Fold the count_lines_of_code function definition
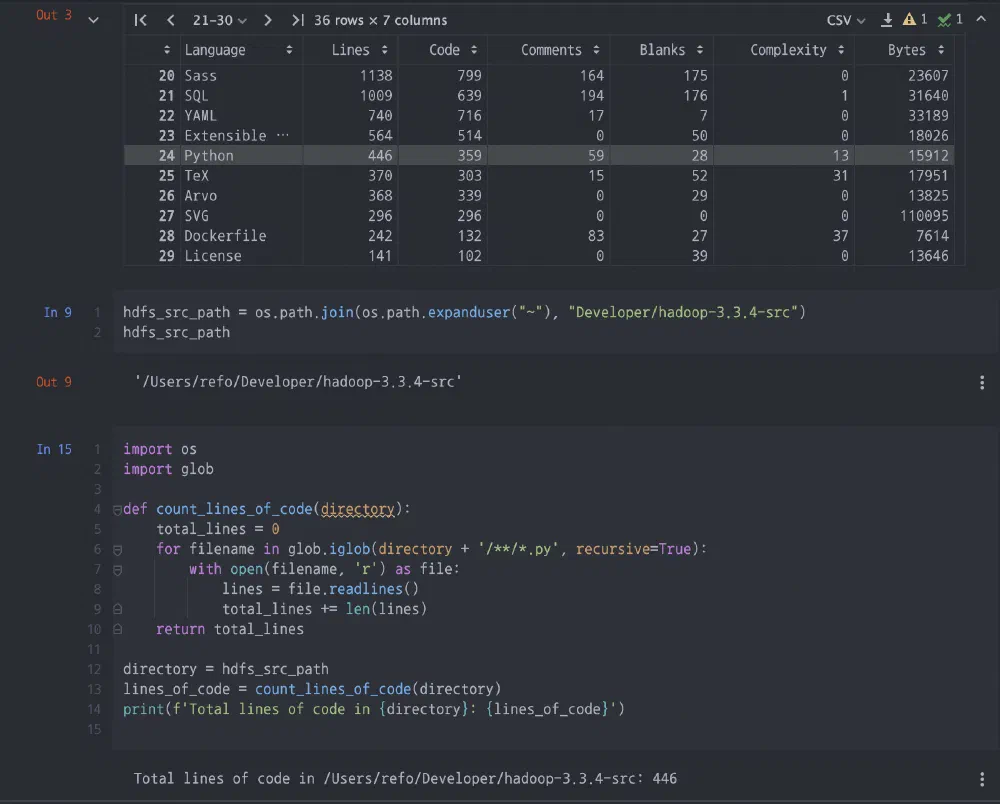The image size is (1000, 804). tap(117, 510)
